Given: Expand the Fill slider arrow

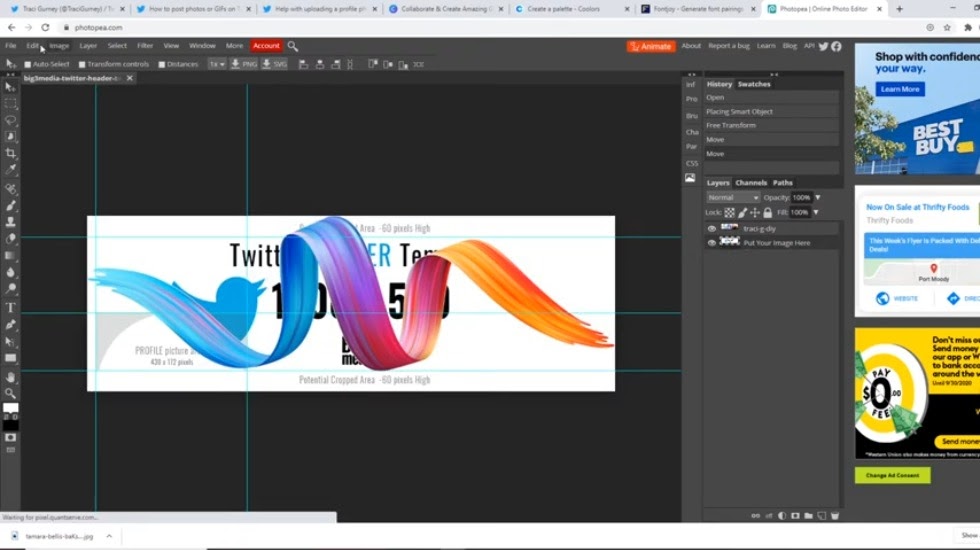Looking at the screenshot, I should (816, 212).
